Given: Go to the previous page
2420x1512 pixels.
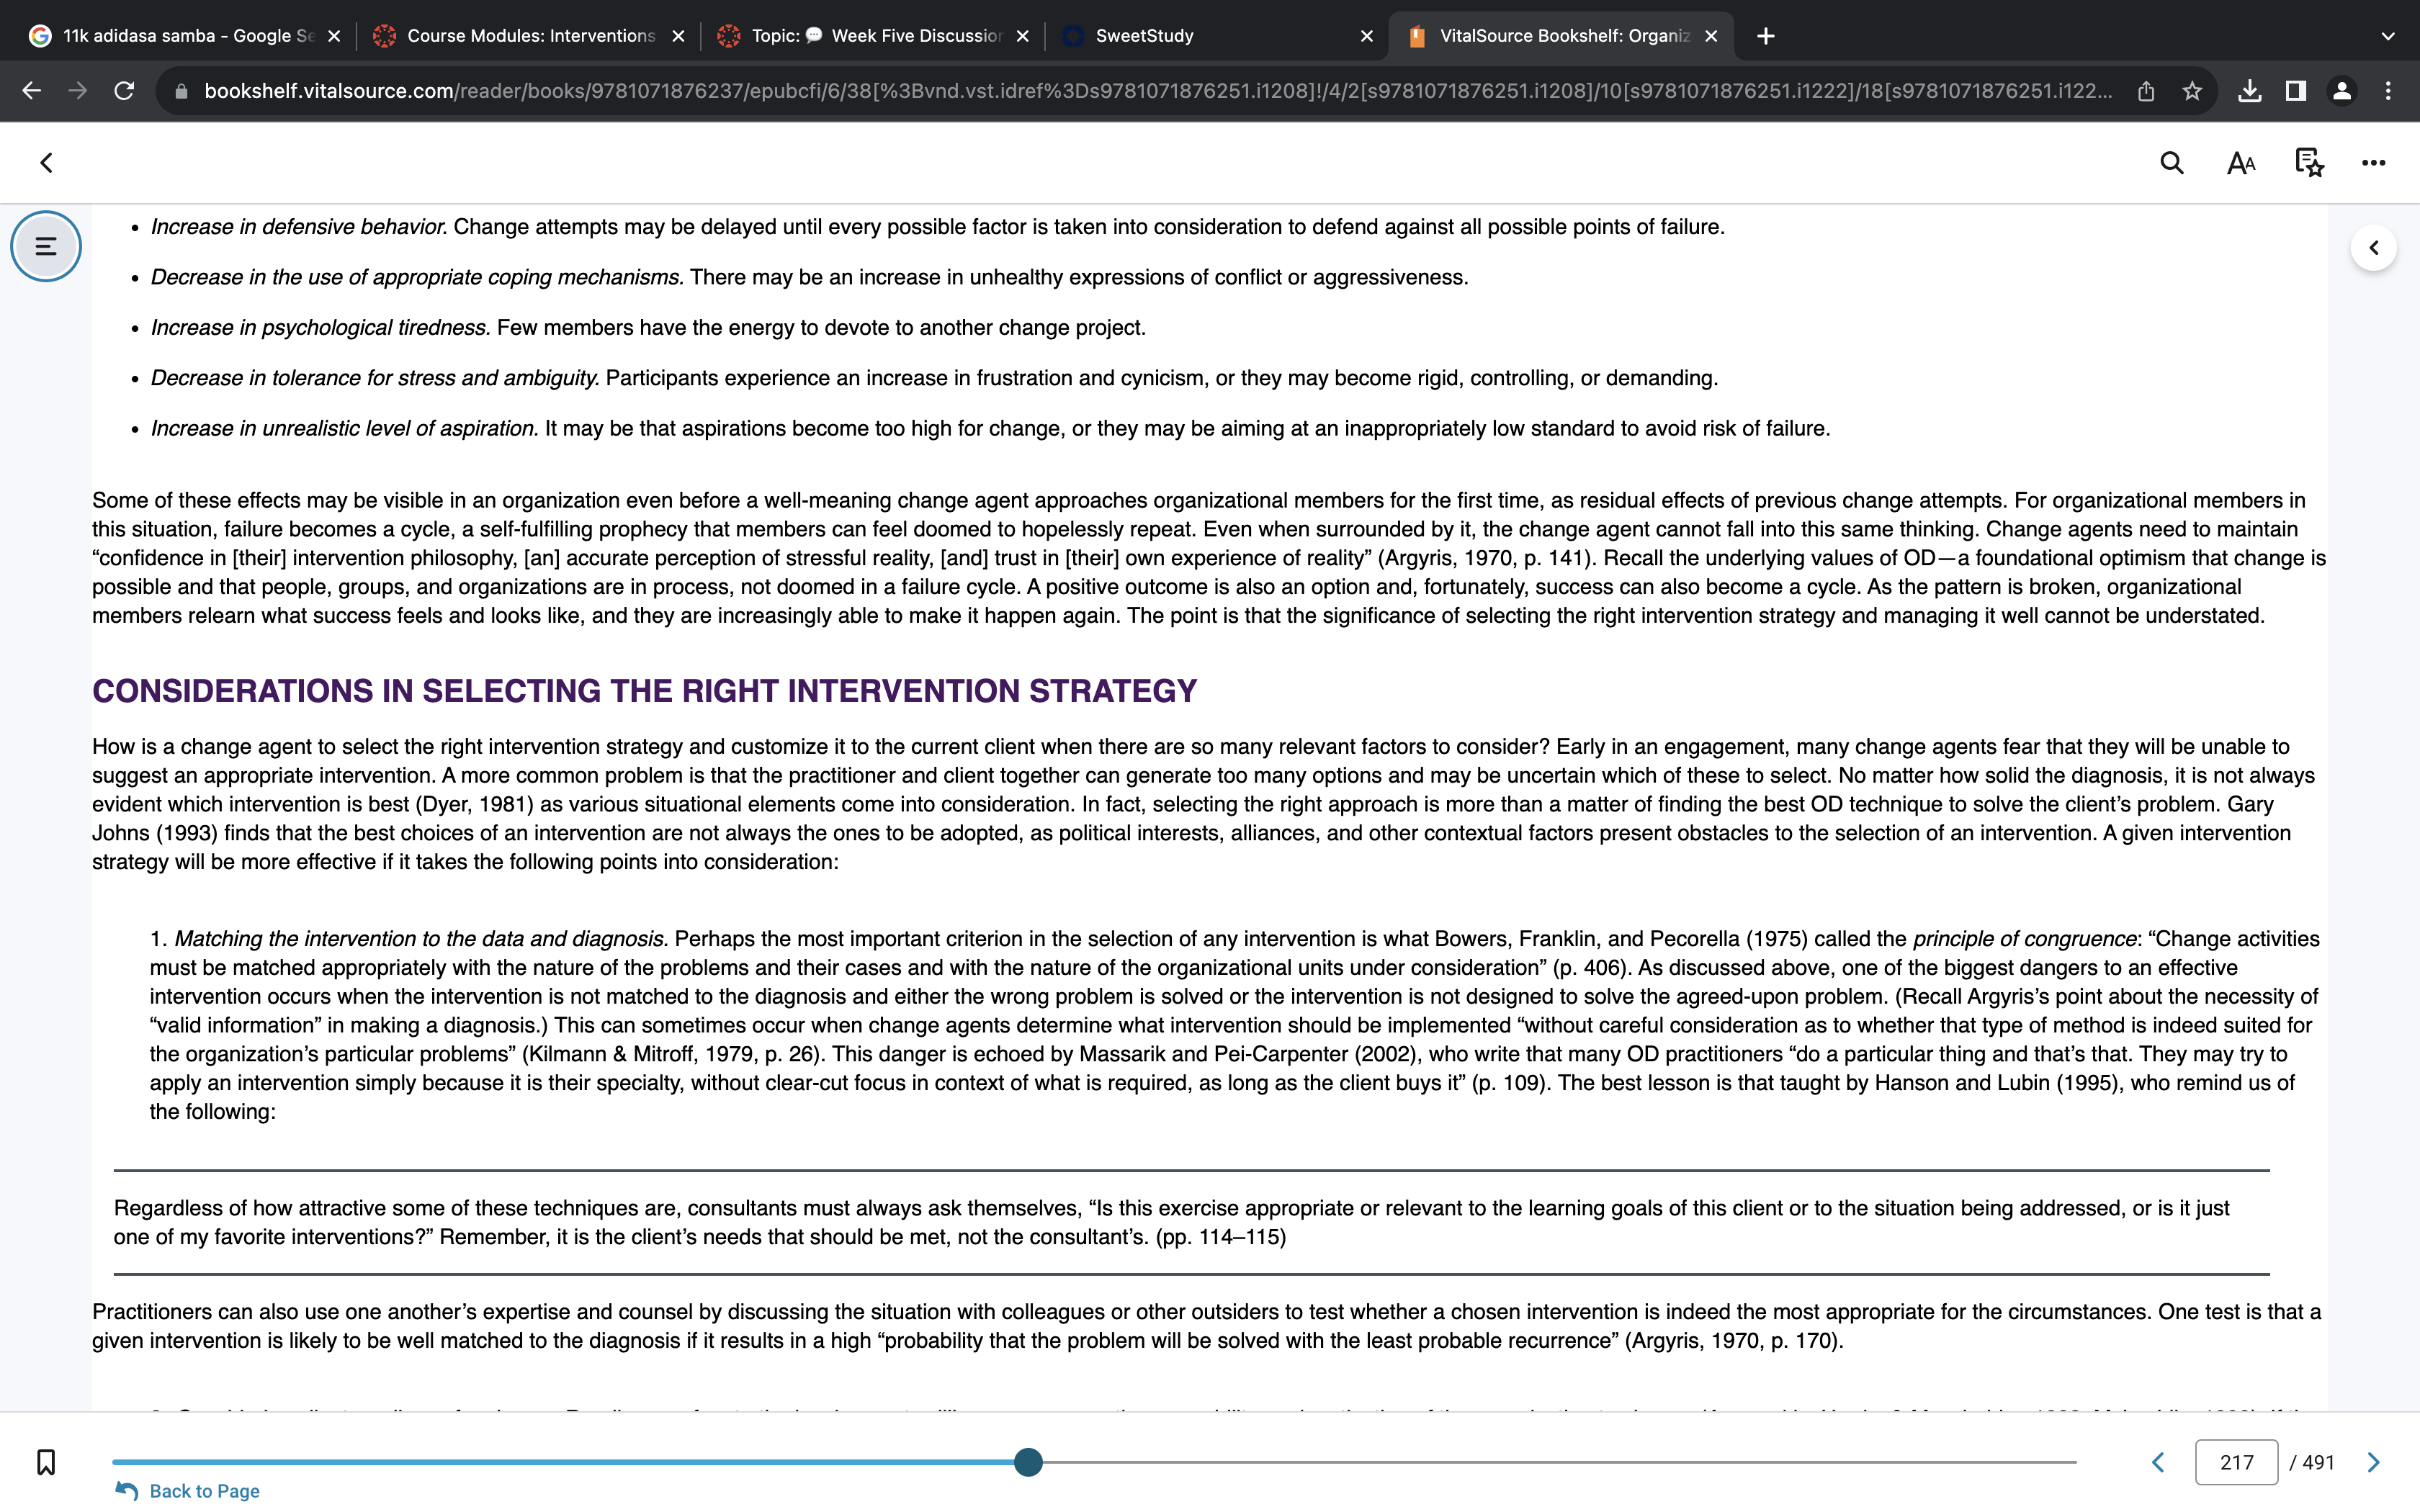Looking at the screenshot, I should [2158, 1463].
